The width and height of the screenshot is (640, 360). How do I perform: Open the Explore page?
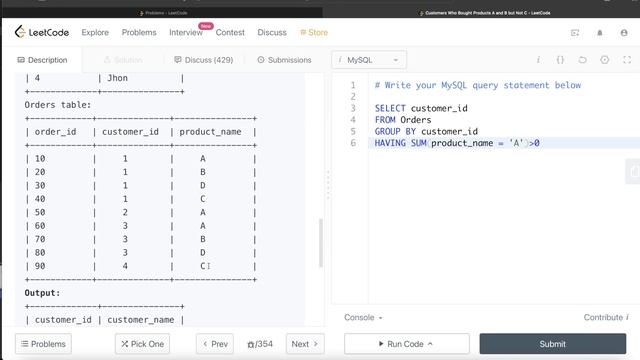[95, 32]
